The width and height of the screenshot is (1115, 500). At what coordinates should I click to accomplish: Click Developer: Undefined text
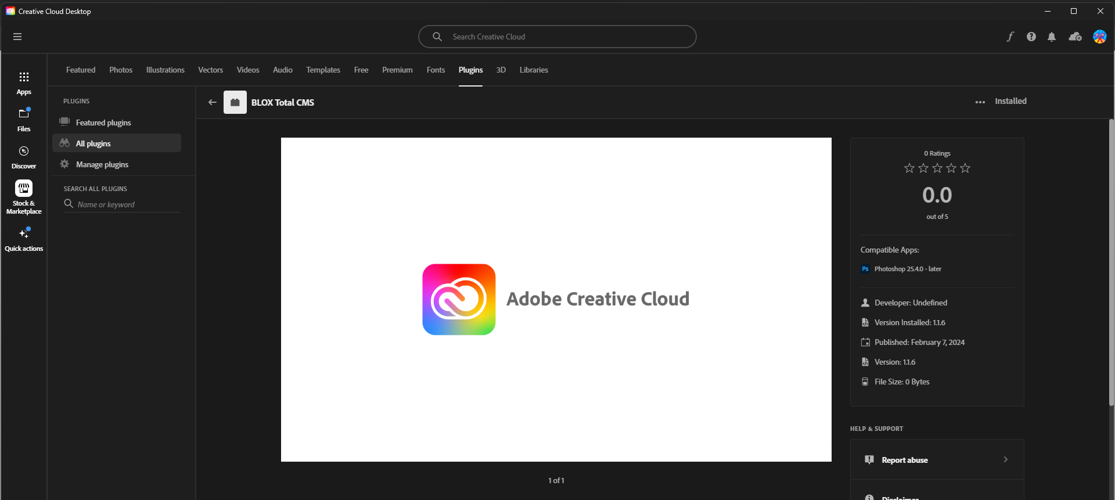[x=911, y=303]
